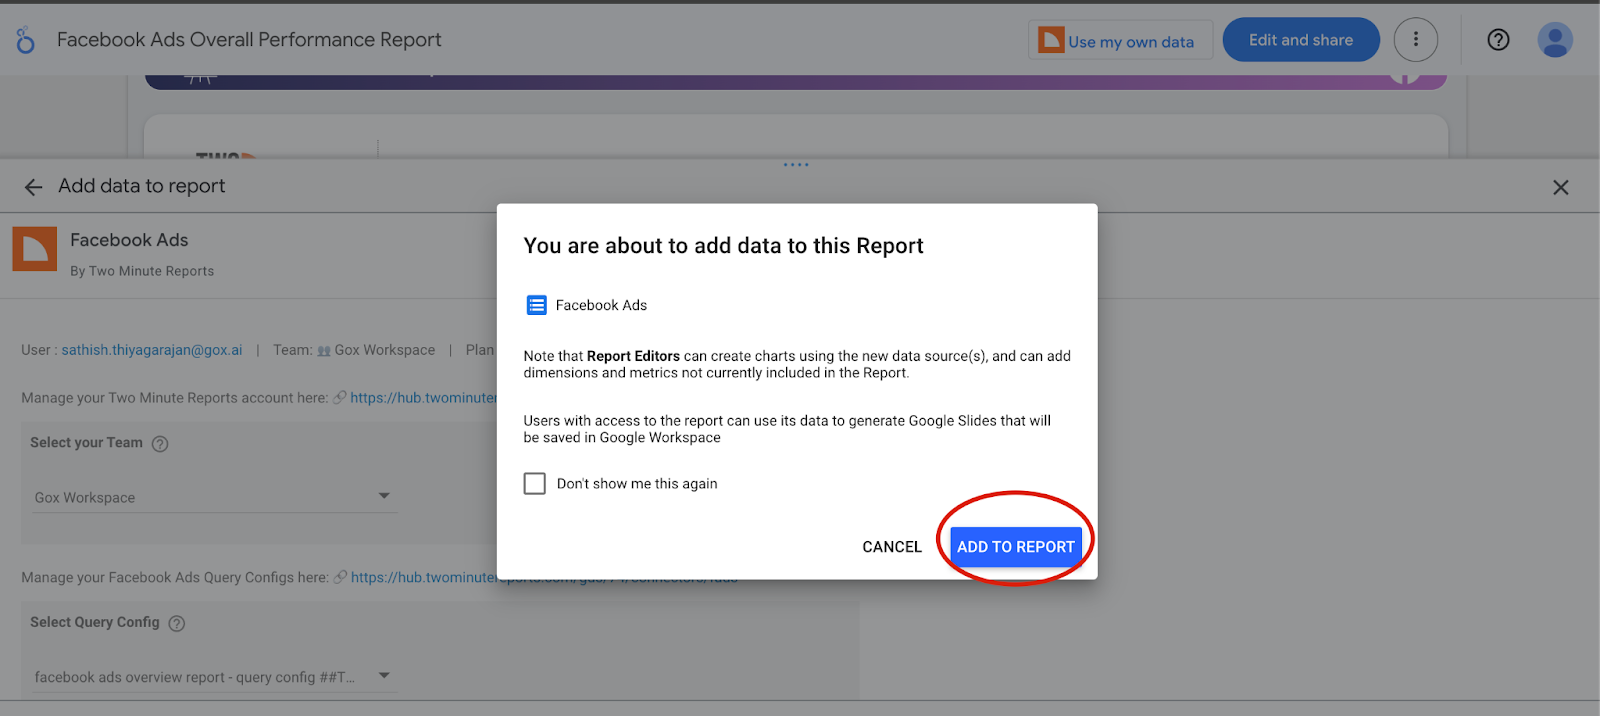This screenshot has width=1600, height=716.
Task: Open the three-dot more options menu
Action: coord(1416,40)
